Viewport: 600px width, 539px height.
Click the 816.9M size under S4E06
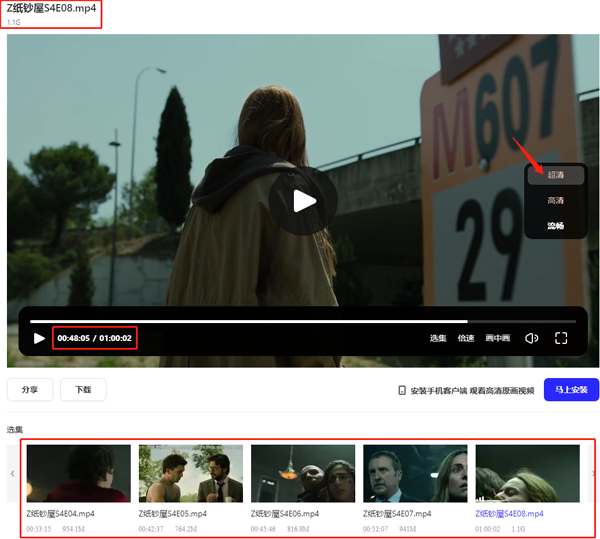298,529
